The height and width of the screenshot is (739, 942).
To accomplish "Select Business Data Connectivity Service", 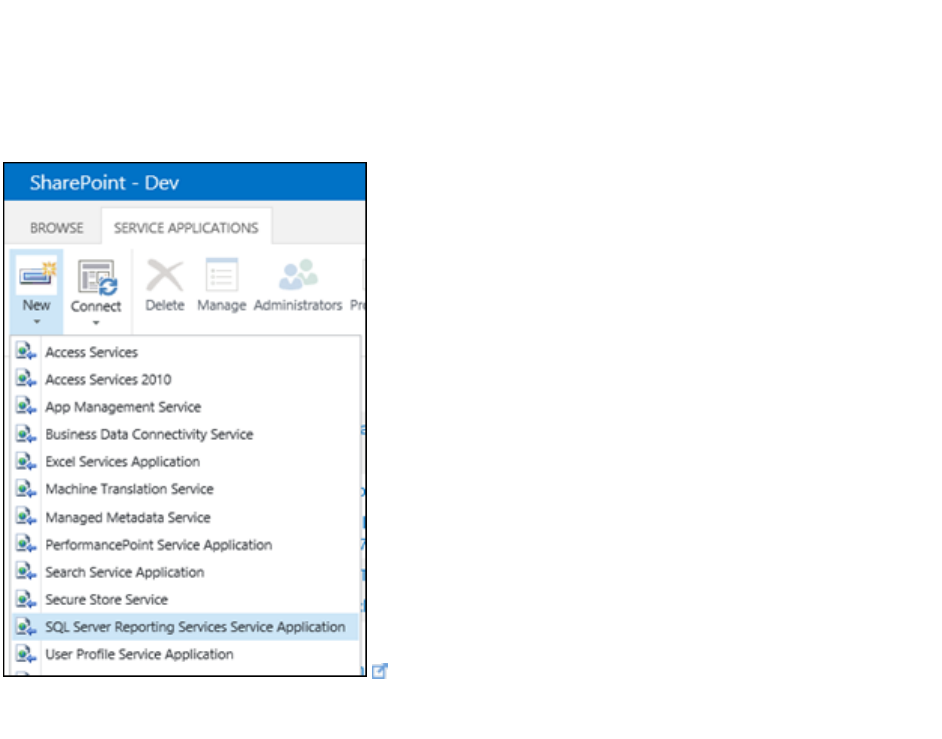I will [x=186, y=434].
